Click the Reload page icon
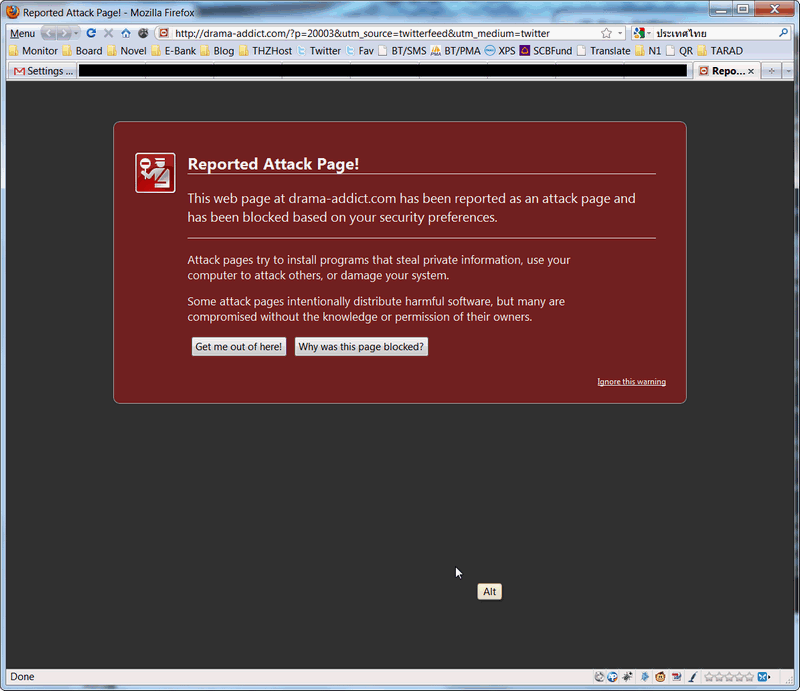This screenshot has height=691, width=800. (91, 33)
